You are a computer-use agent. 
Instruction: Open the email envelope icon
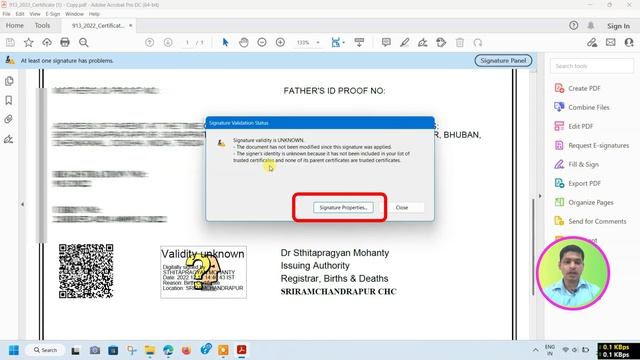tap(611, 42)
